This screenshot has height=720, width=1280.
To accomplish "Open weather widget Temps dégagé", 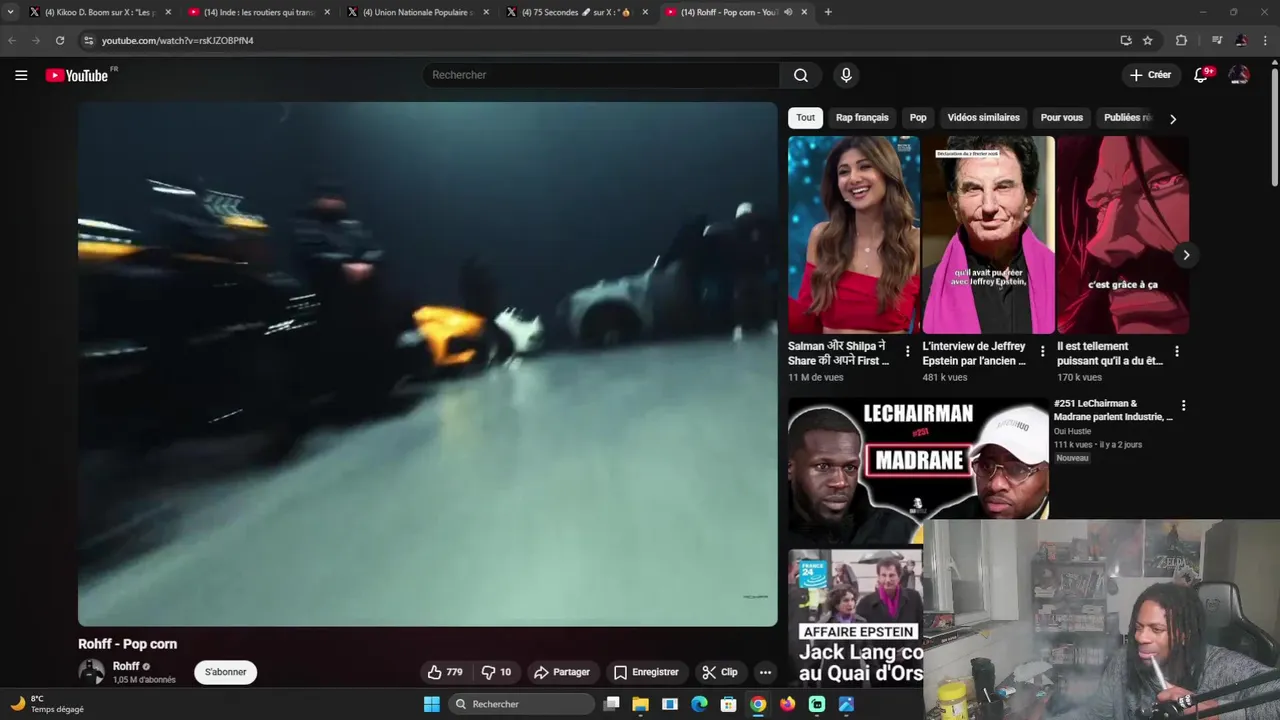I will pos(47,704).
